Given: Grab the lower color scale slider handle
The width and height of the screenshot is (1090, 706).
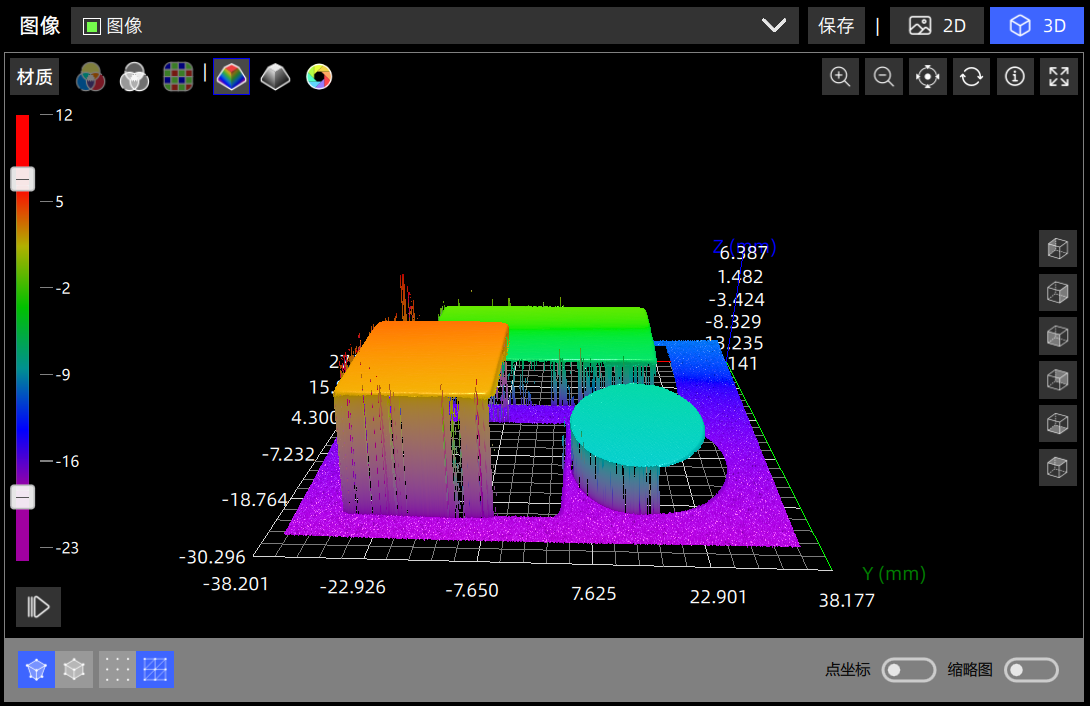Looking at the screenshot, I should (23, 497).
